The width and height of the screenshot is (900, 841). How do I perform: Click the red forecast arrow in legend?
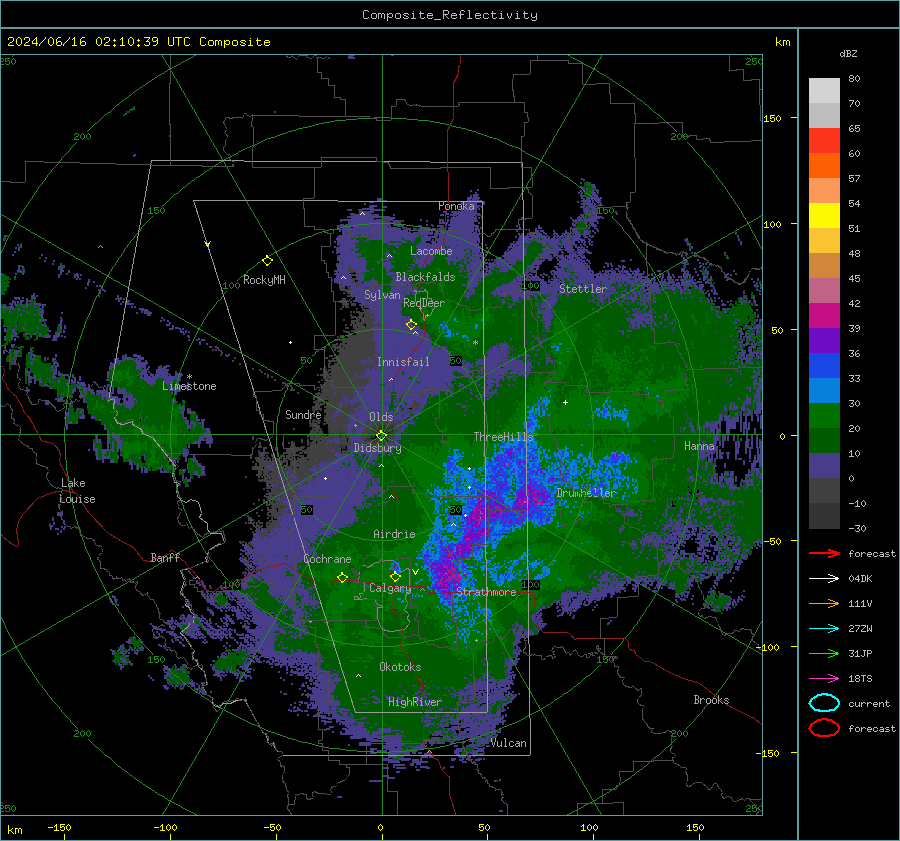[x=824, y=553]
